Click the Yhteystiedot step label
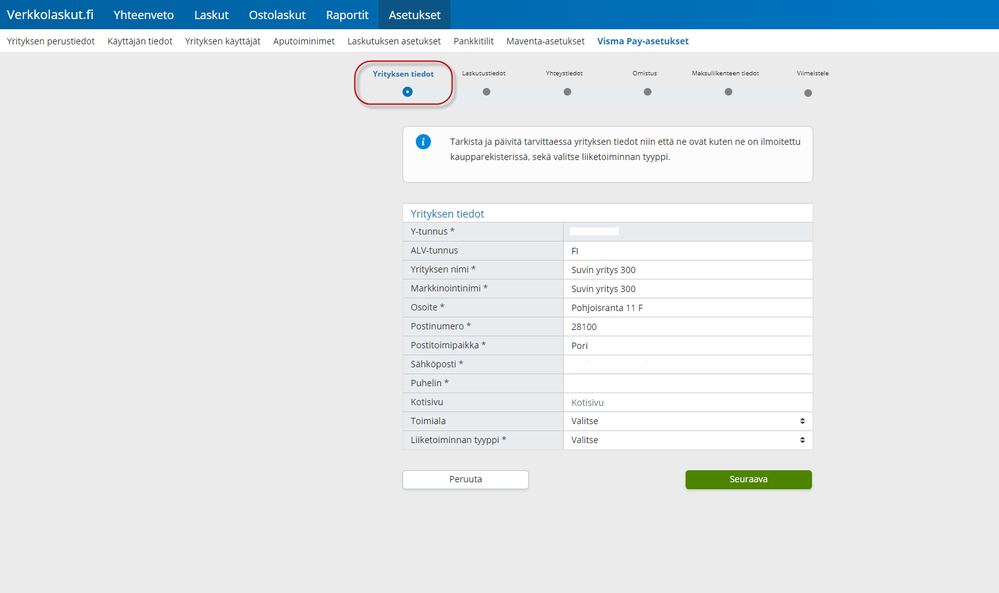999x593 pixels. 564,73
